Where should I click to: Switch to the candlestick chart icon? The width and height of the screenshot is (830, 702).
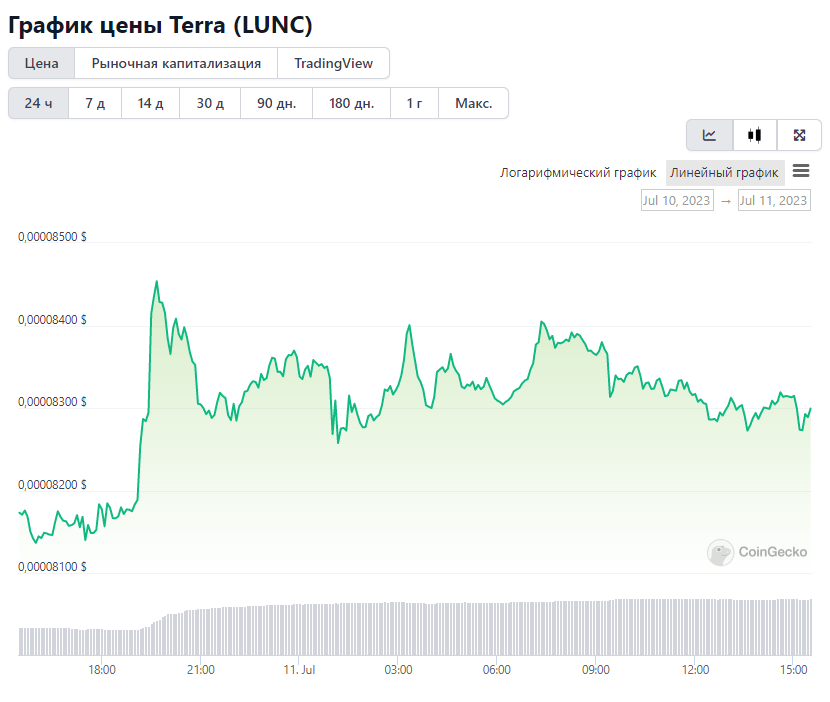(755, 136)
